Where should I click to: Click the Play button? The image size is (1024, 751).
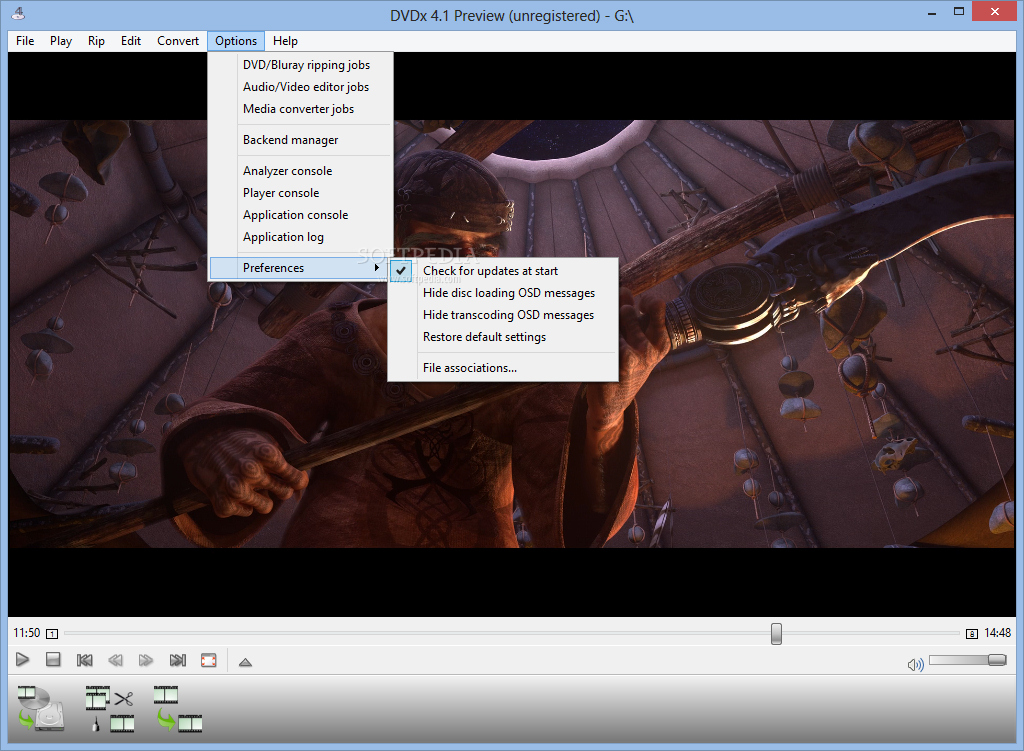point(22,660)
